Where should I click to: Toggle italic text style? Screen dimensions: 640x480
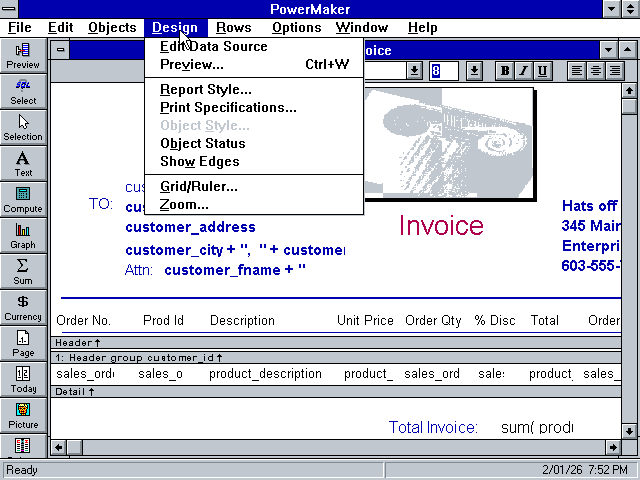tap(524, 71)
